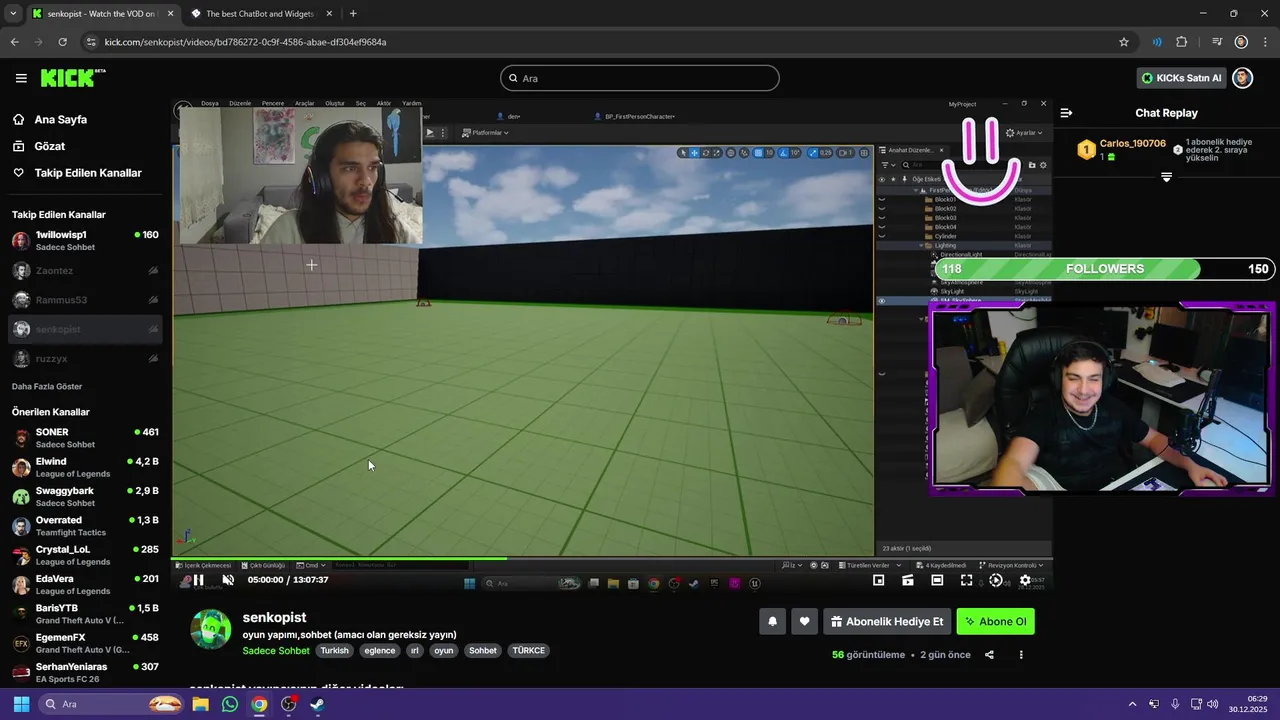Bookmark this page with star

[x=1124, y=42]
